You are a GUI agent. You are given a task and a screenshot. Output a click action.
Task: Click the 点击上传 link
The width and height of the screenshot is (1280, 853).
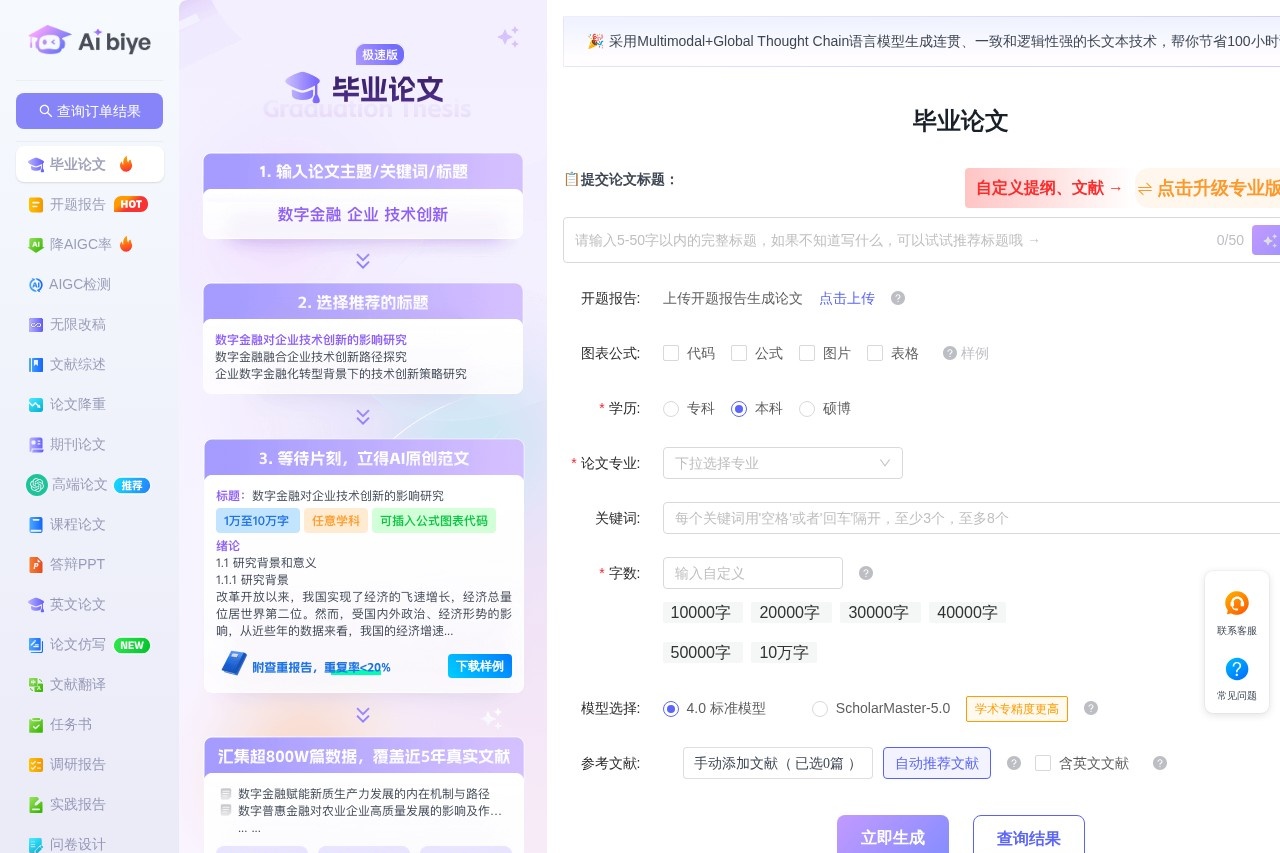coord(846,298)
